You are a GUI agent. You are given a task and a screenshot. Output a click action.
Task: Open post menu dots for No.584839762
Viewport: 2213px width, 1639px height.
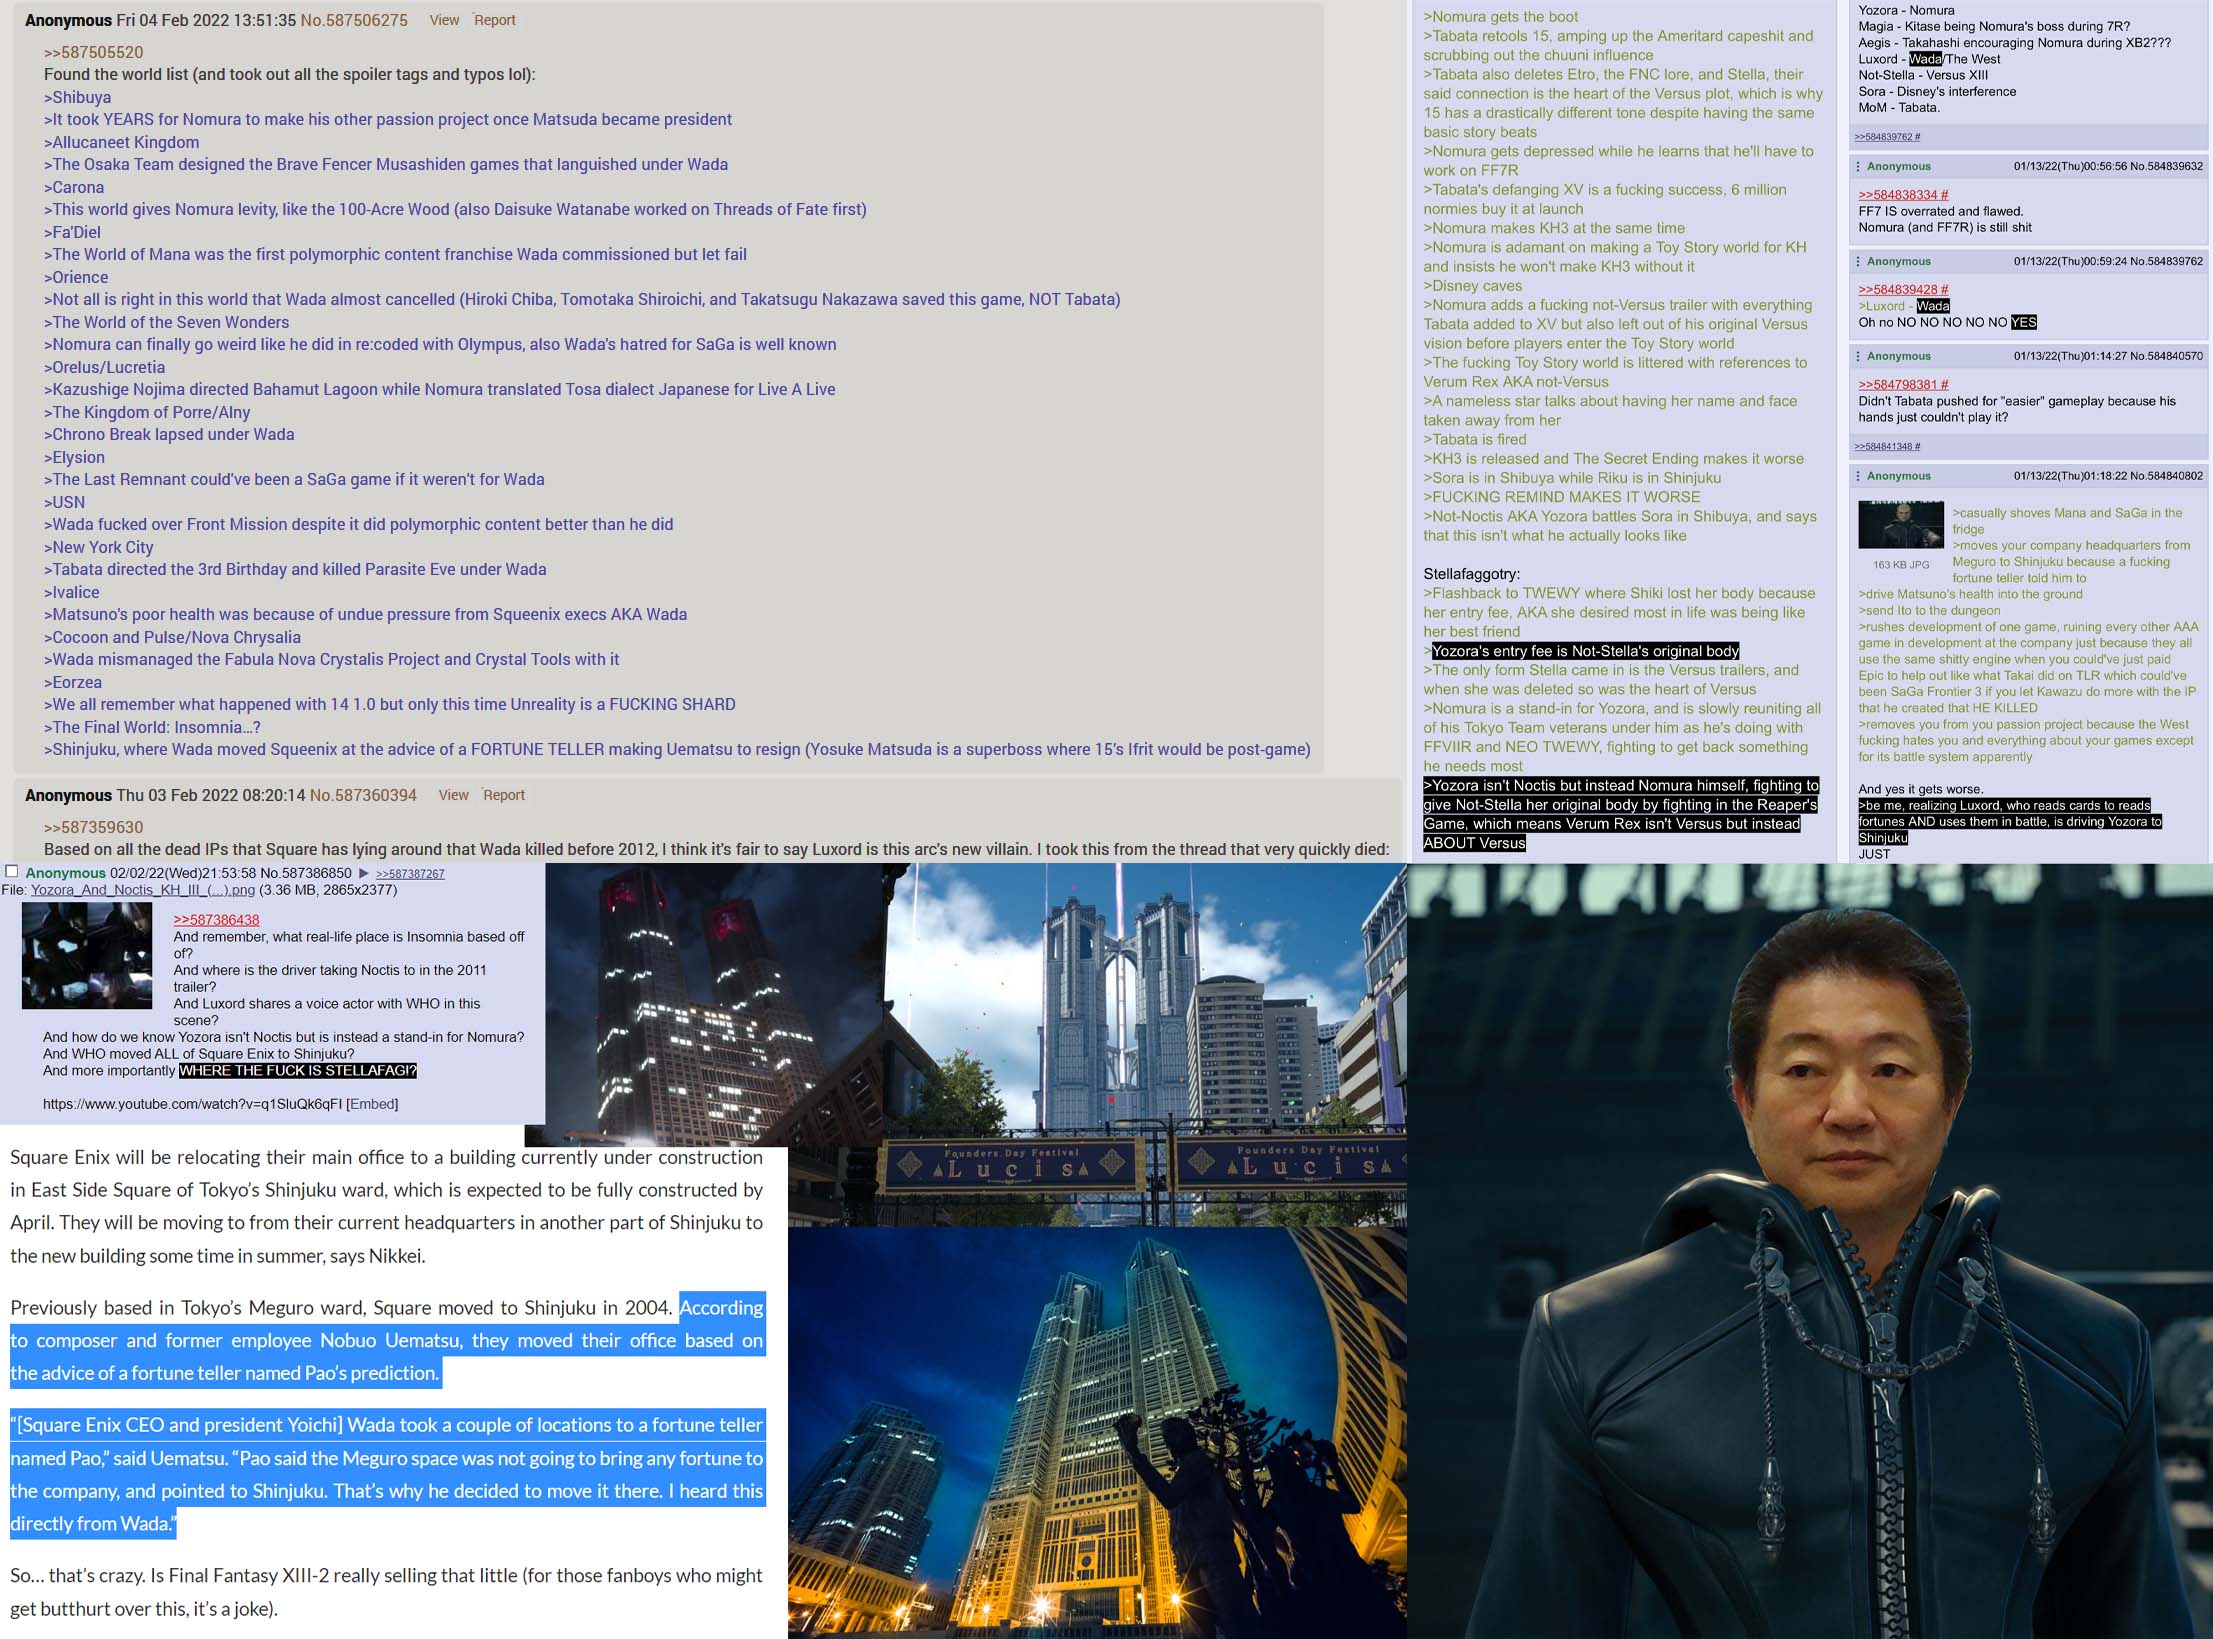click(x=1858, y=261)
